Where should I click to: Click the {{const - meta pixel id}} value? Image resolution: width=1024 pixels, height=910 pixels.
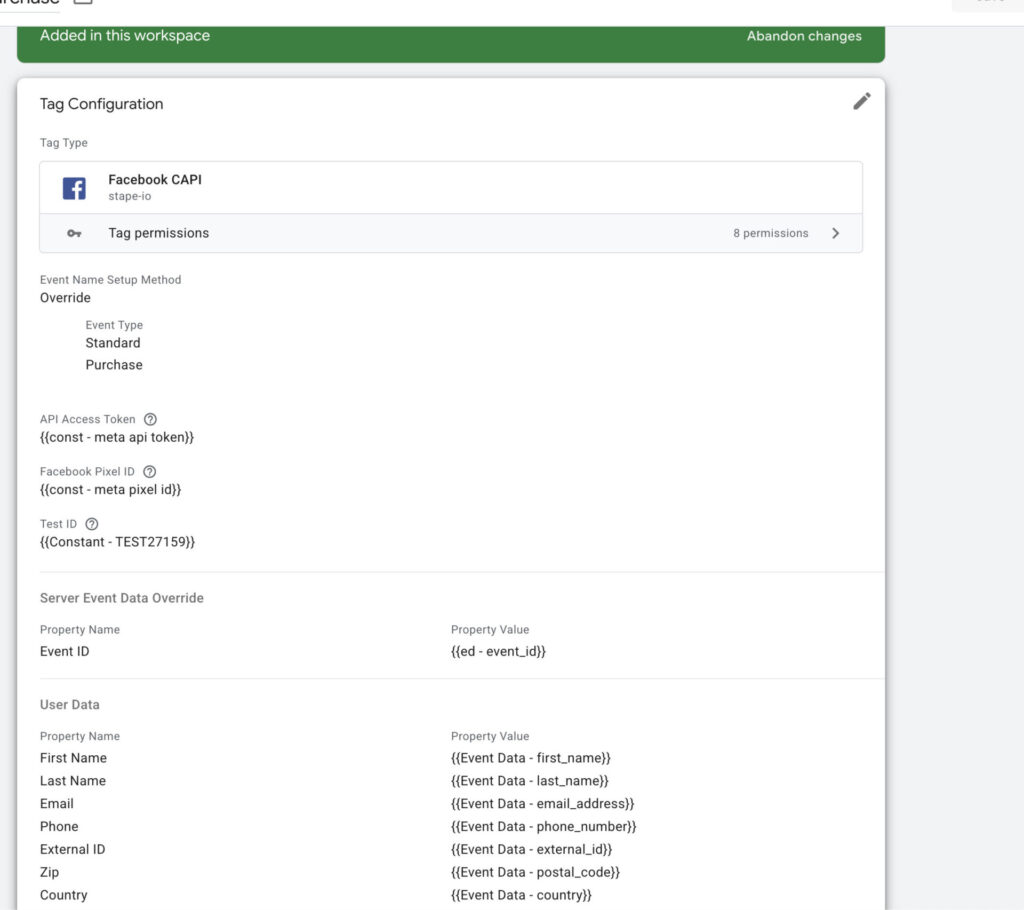point(110,490)
